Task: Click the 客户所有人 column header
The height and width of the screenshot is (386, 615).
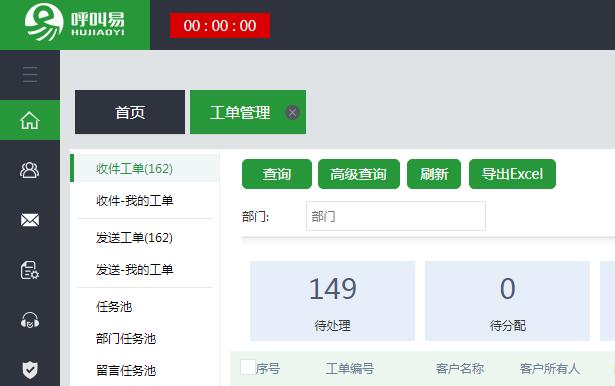Action: click(x=549, y=368)
